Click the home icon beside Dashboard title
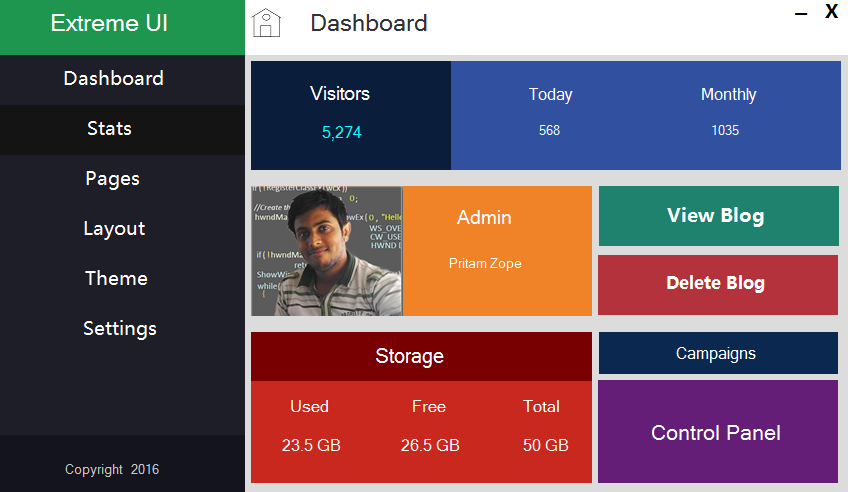 (x=266, y=23)
